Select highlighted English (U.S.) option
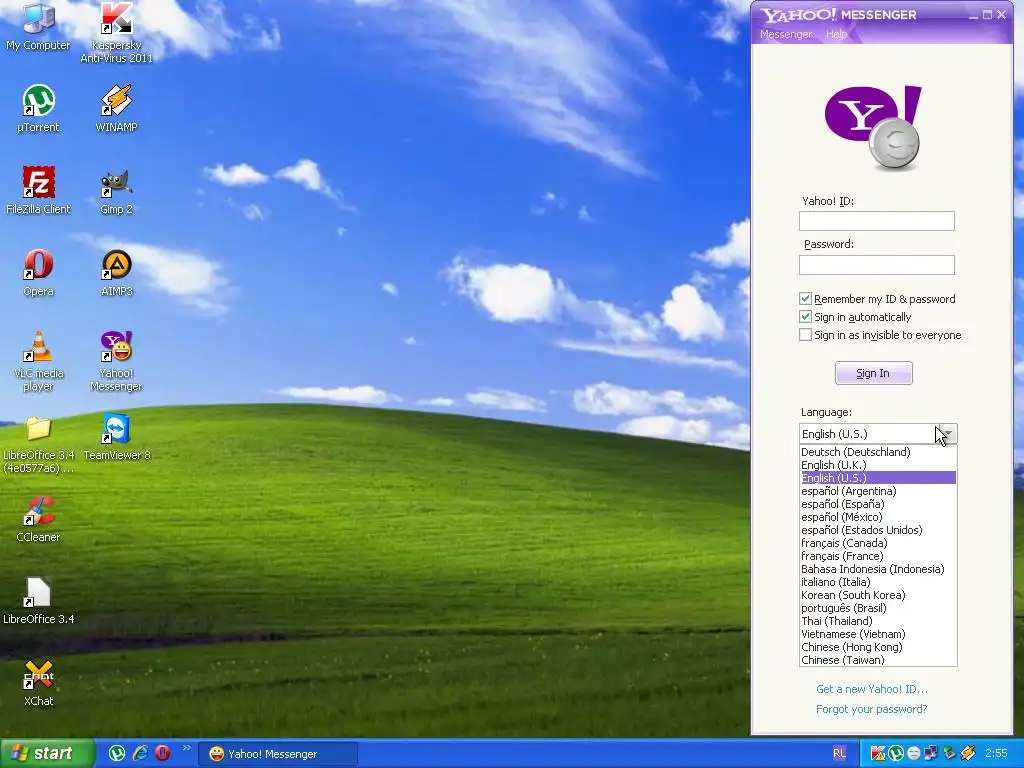Image resolution: width=1024 pixels, height=768 pixels. point(878,478)
